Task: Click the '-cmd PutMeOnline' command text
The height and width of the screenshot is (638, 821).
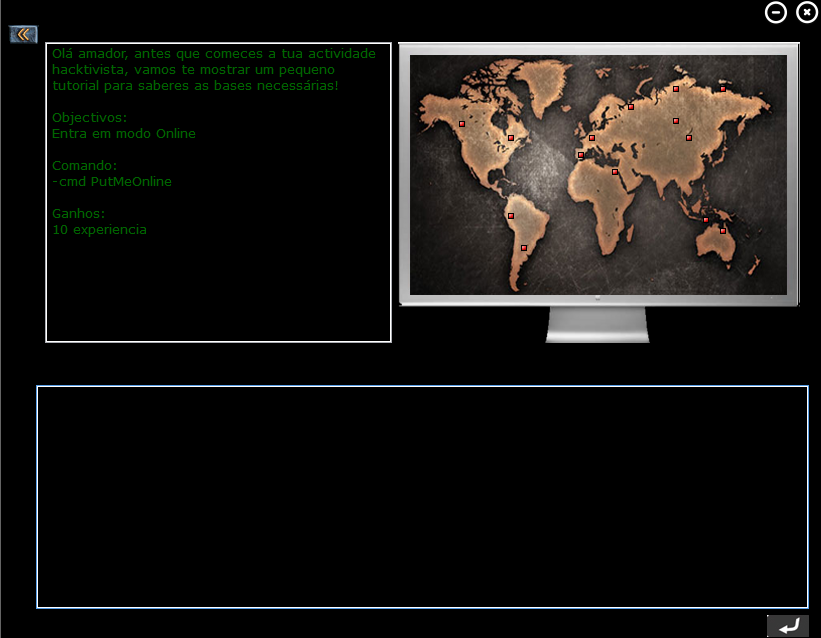Action: click(x=112, y=182)
